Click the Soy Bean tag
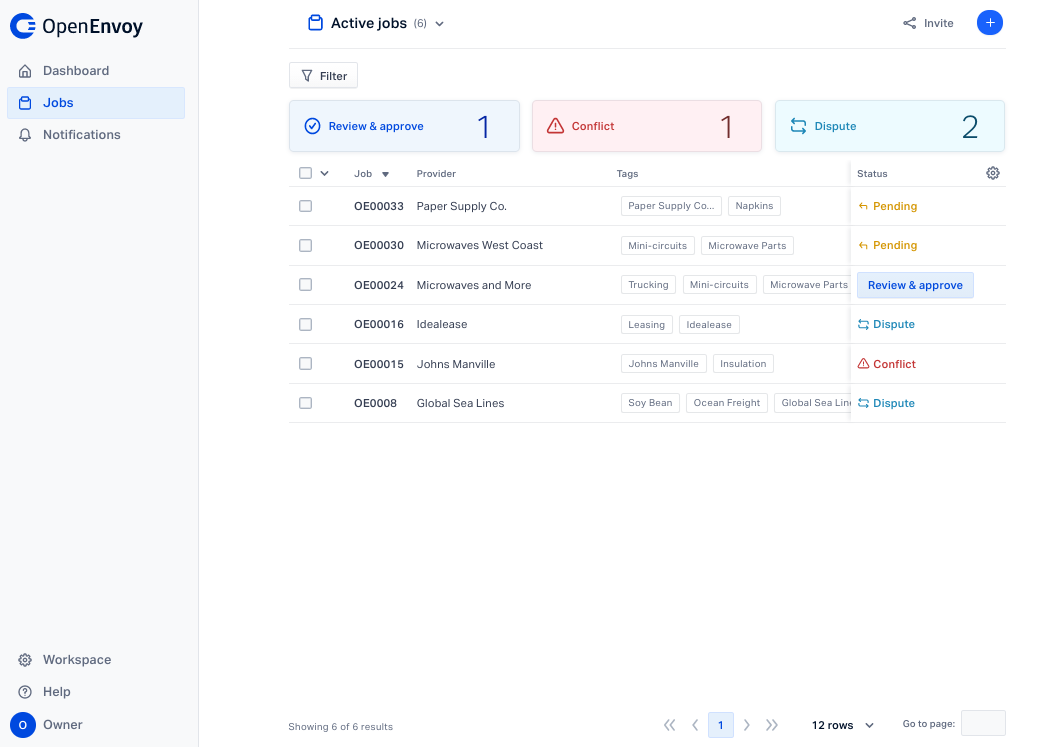The width and height of the screenshot is (1050, 747). pyautogui.click(x=650, y=403)
